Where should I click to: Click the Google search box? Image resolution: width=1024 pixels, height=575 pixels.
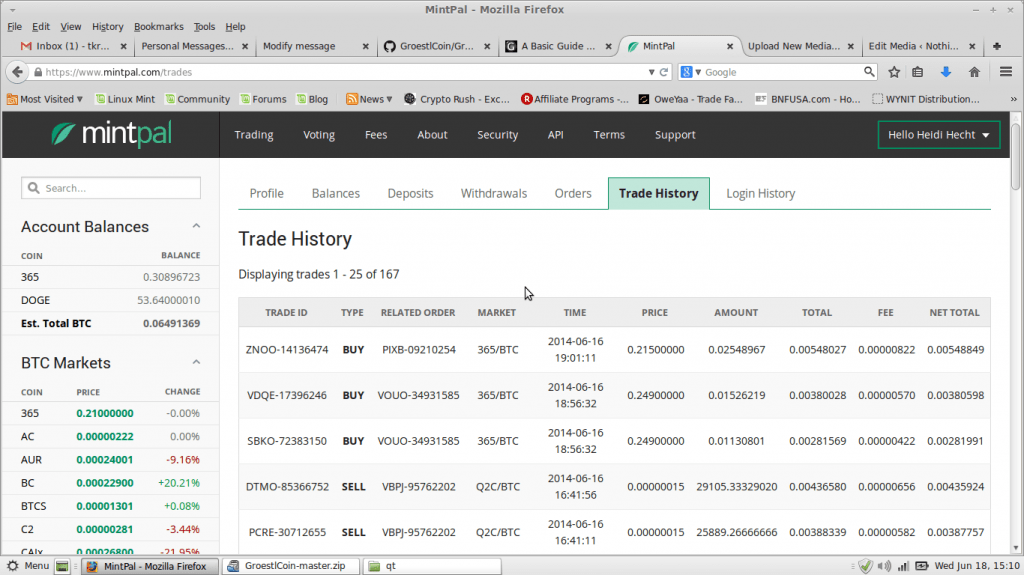[782, 72]
